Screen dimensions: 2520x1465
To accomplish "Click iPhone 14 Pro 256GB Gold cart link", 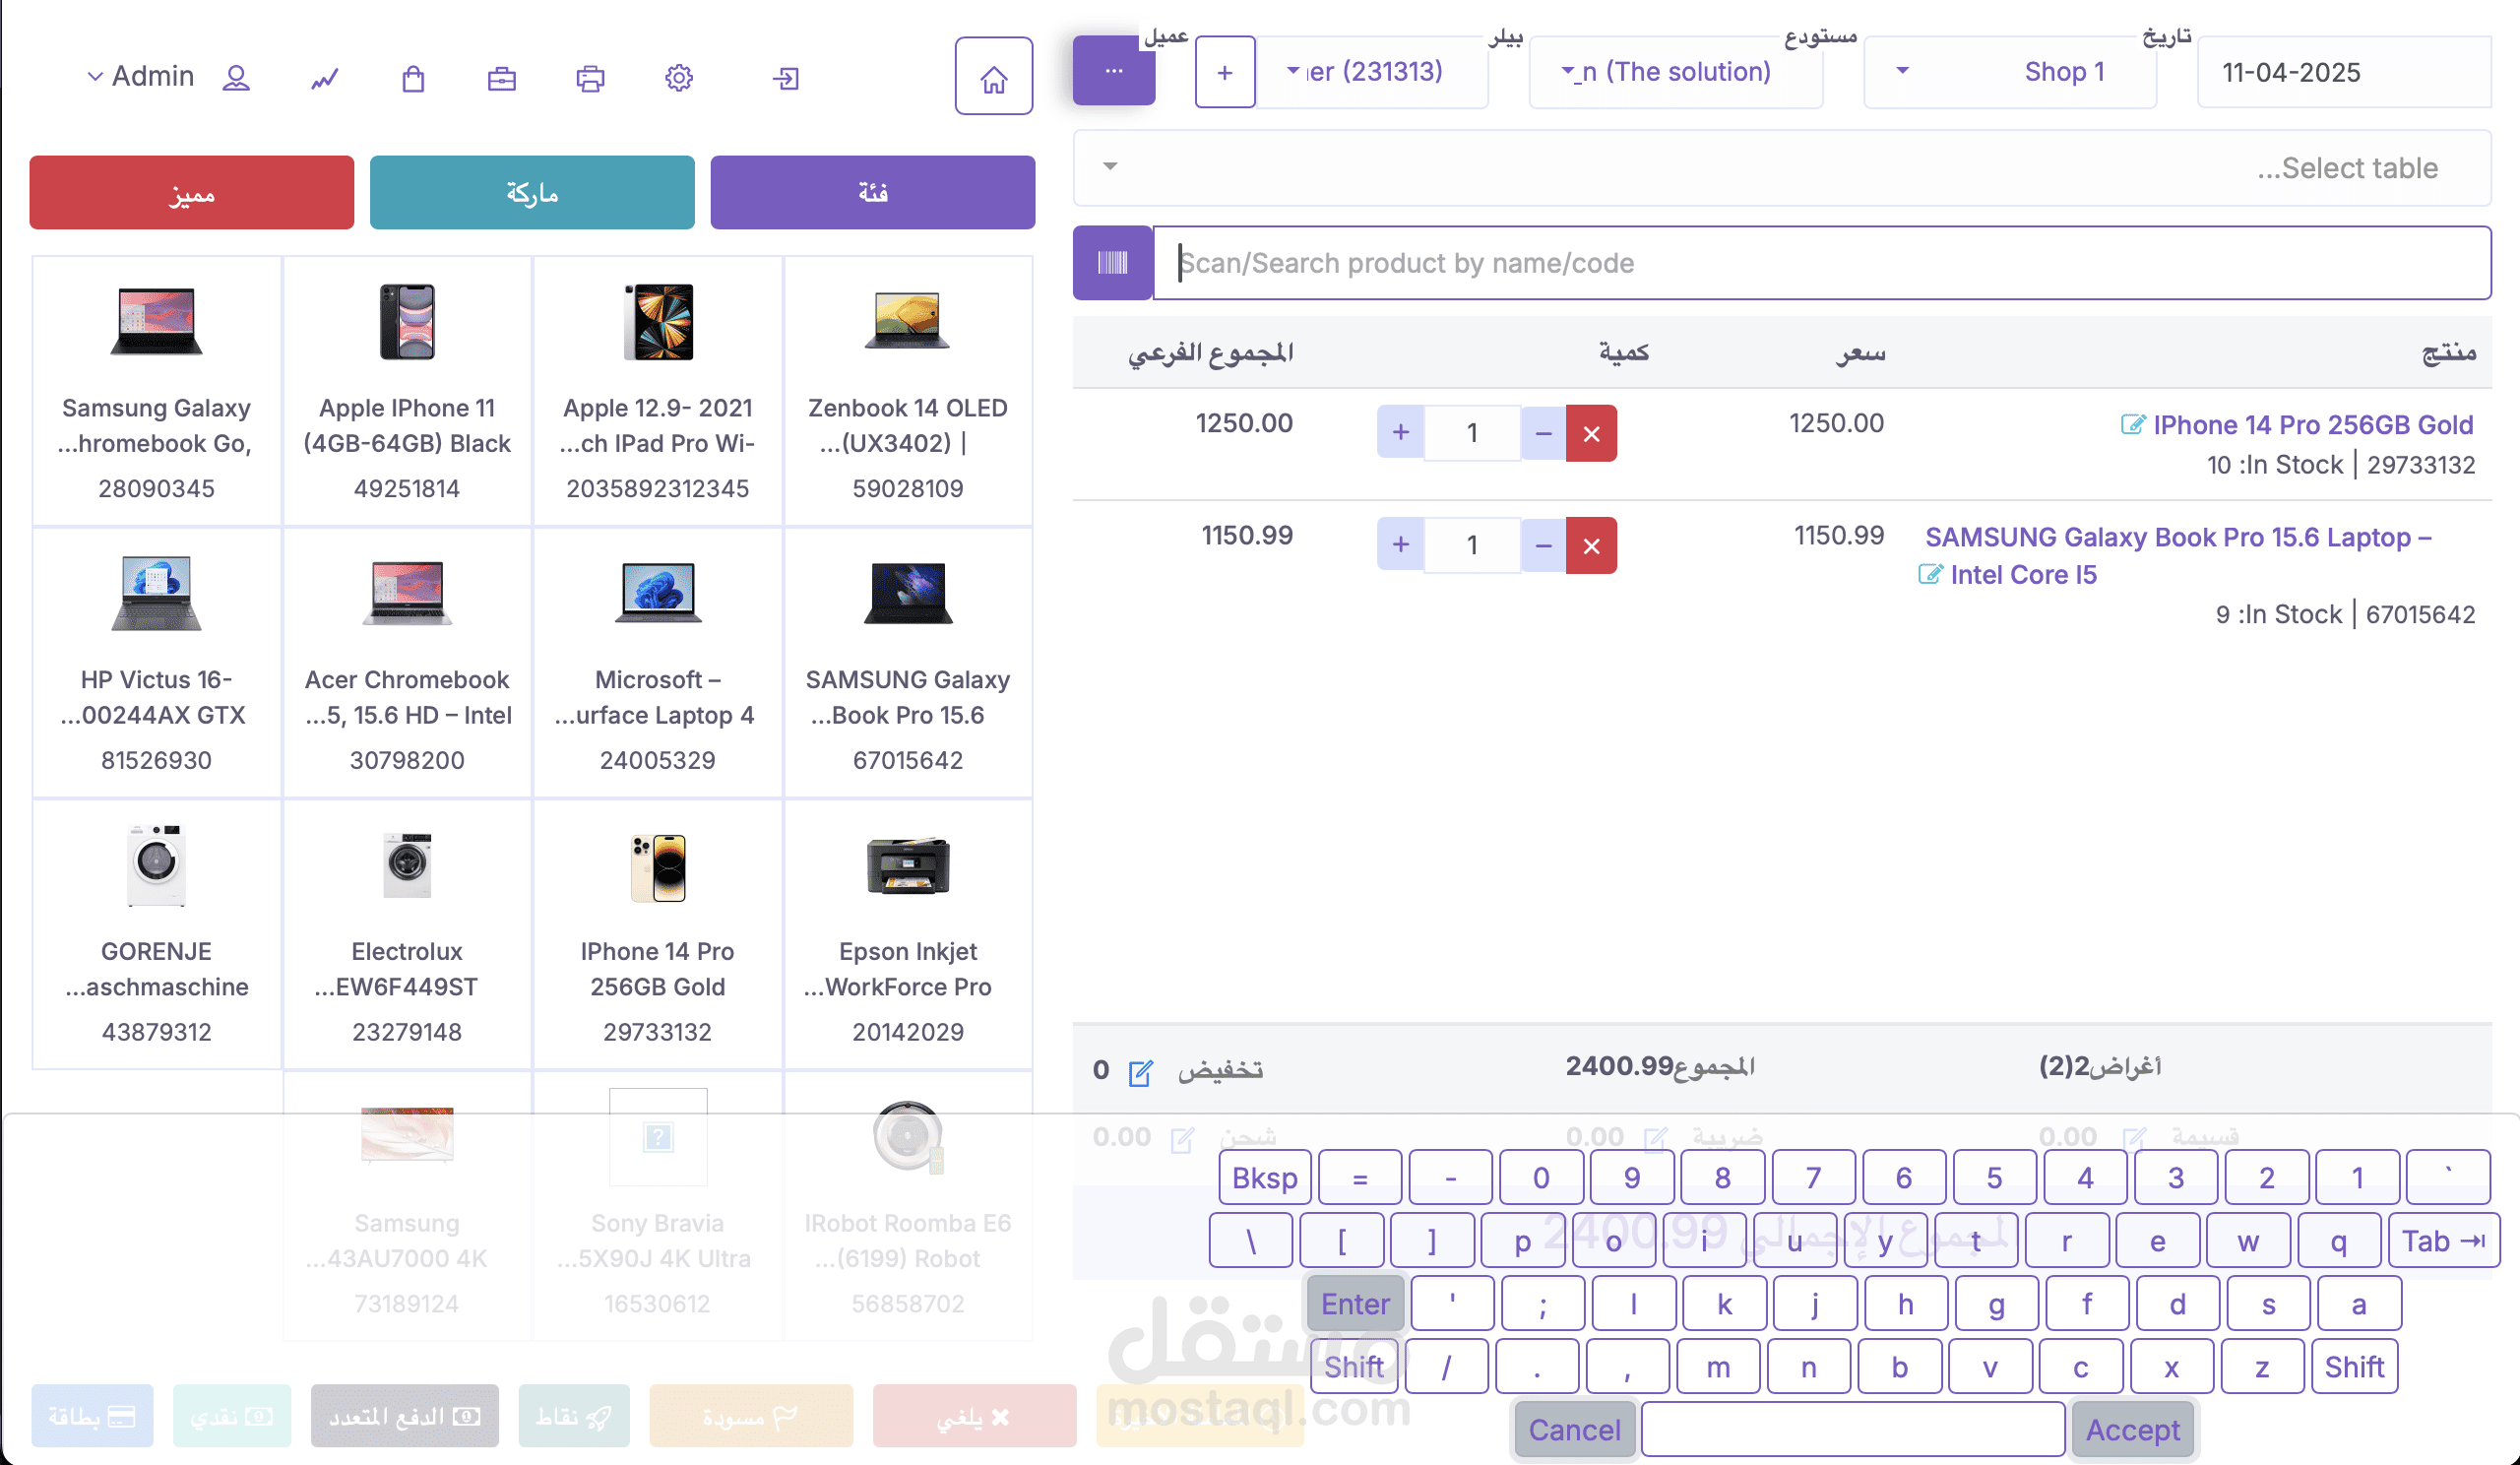I will coord(2313,425).
